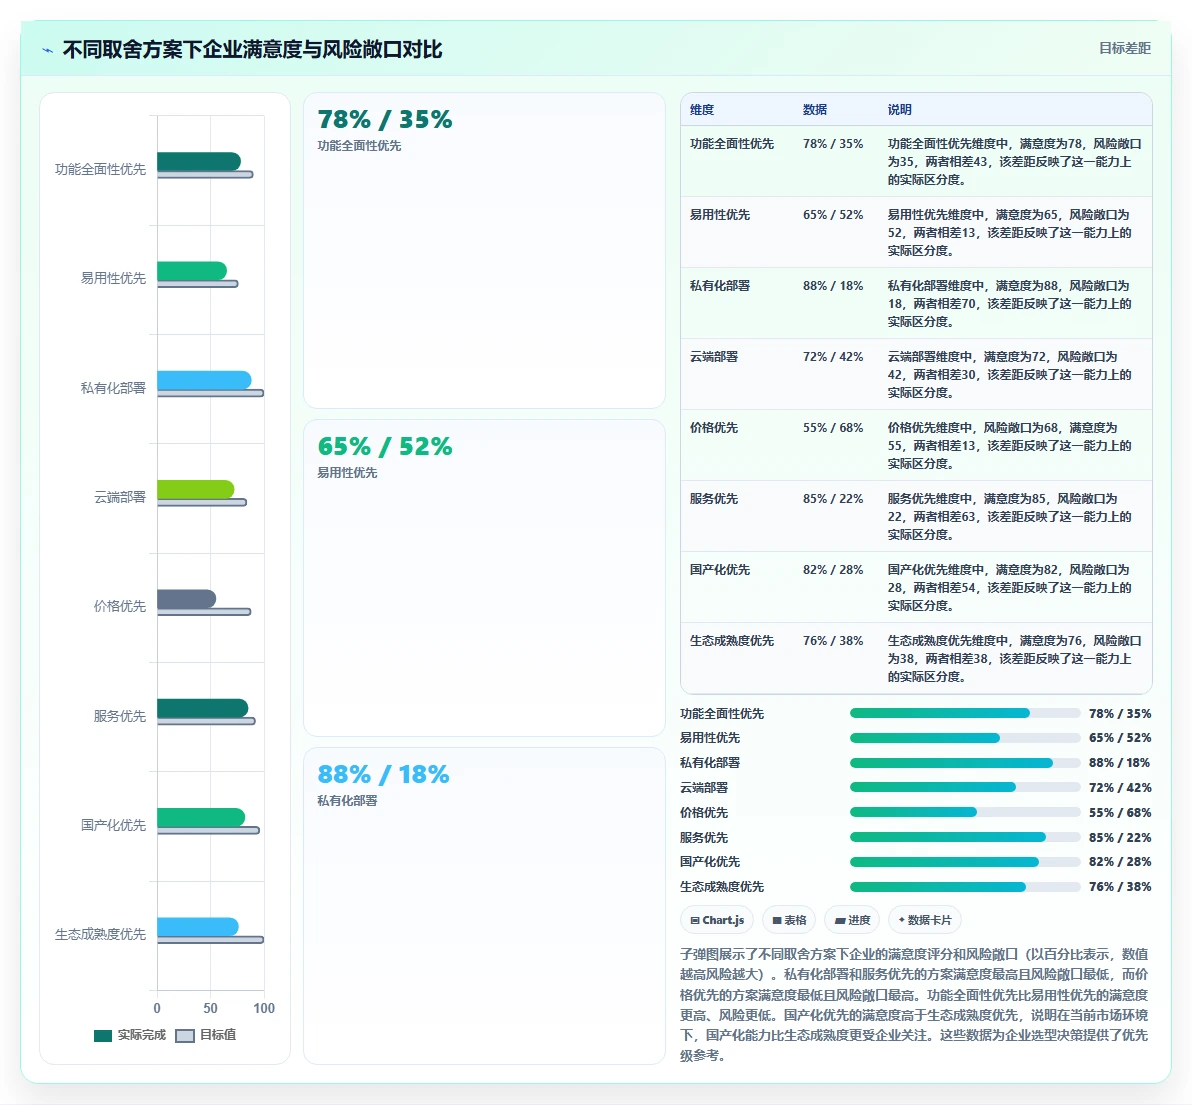Click the 88% / 18% value beside the progress bar

[x=1120, y=763]
